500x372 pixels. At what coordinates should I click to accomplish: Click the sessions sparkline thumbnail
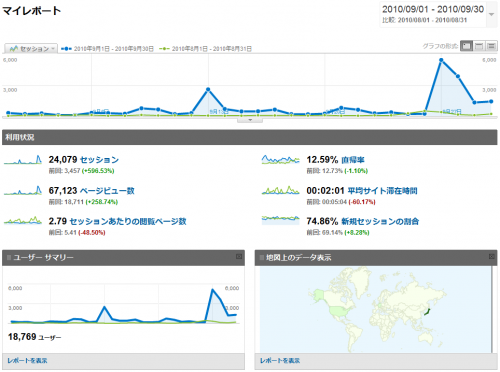pos(23,160)
